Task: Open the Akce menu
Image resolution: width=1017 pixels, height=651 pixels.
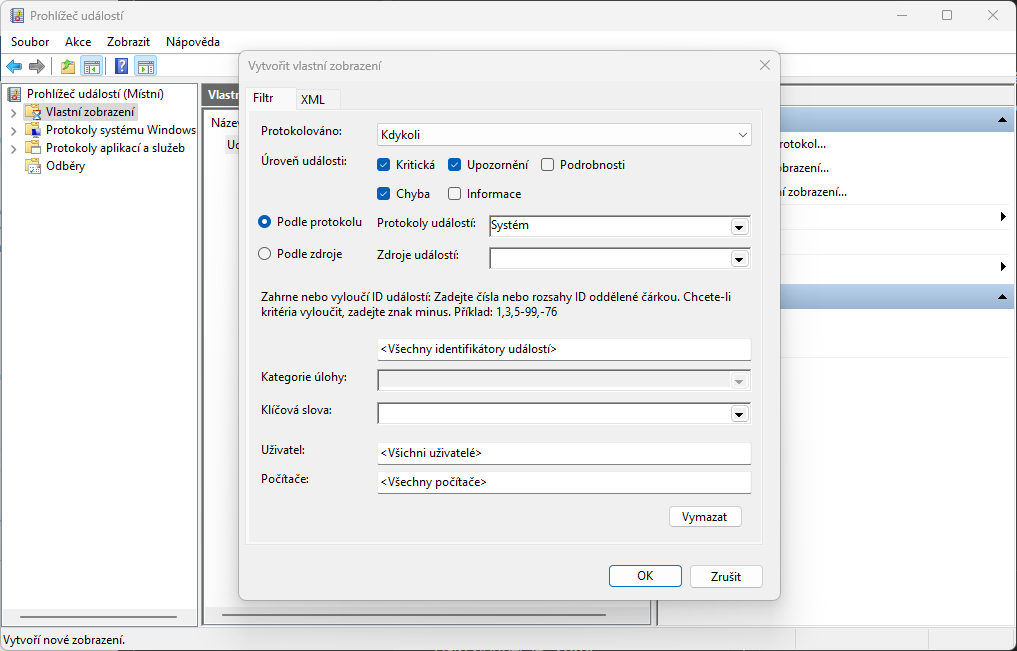Action: click(77, 41)
